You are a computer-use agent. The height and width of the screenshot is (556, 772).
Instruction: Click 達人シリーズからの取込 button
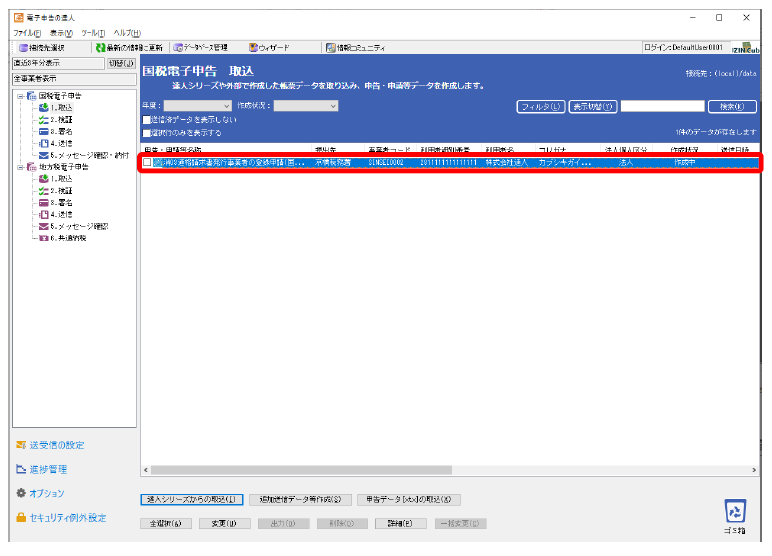[x=192, y=499]
